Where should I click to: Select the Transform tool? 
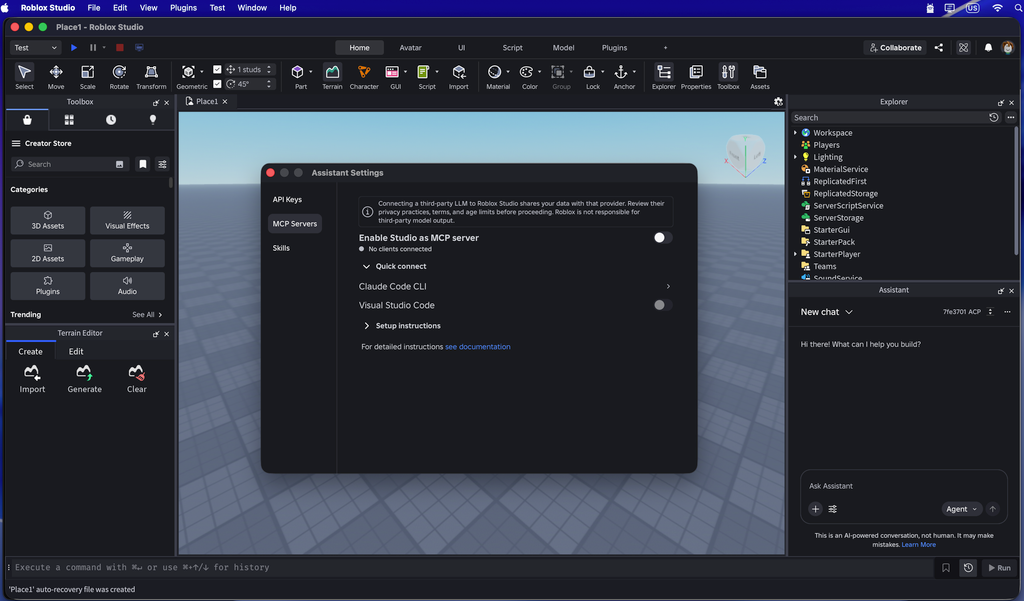click(x=151, y=76)
